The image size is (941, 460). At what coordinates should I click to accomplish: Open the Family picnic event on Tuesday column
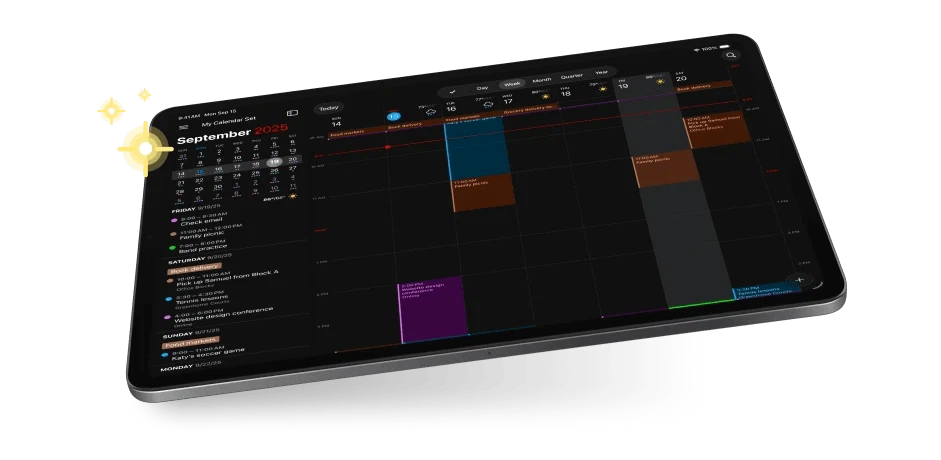pos(483,192)
